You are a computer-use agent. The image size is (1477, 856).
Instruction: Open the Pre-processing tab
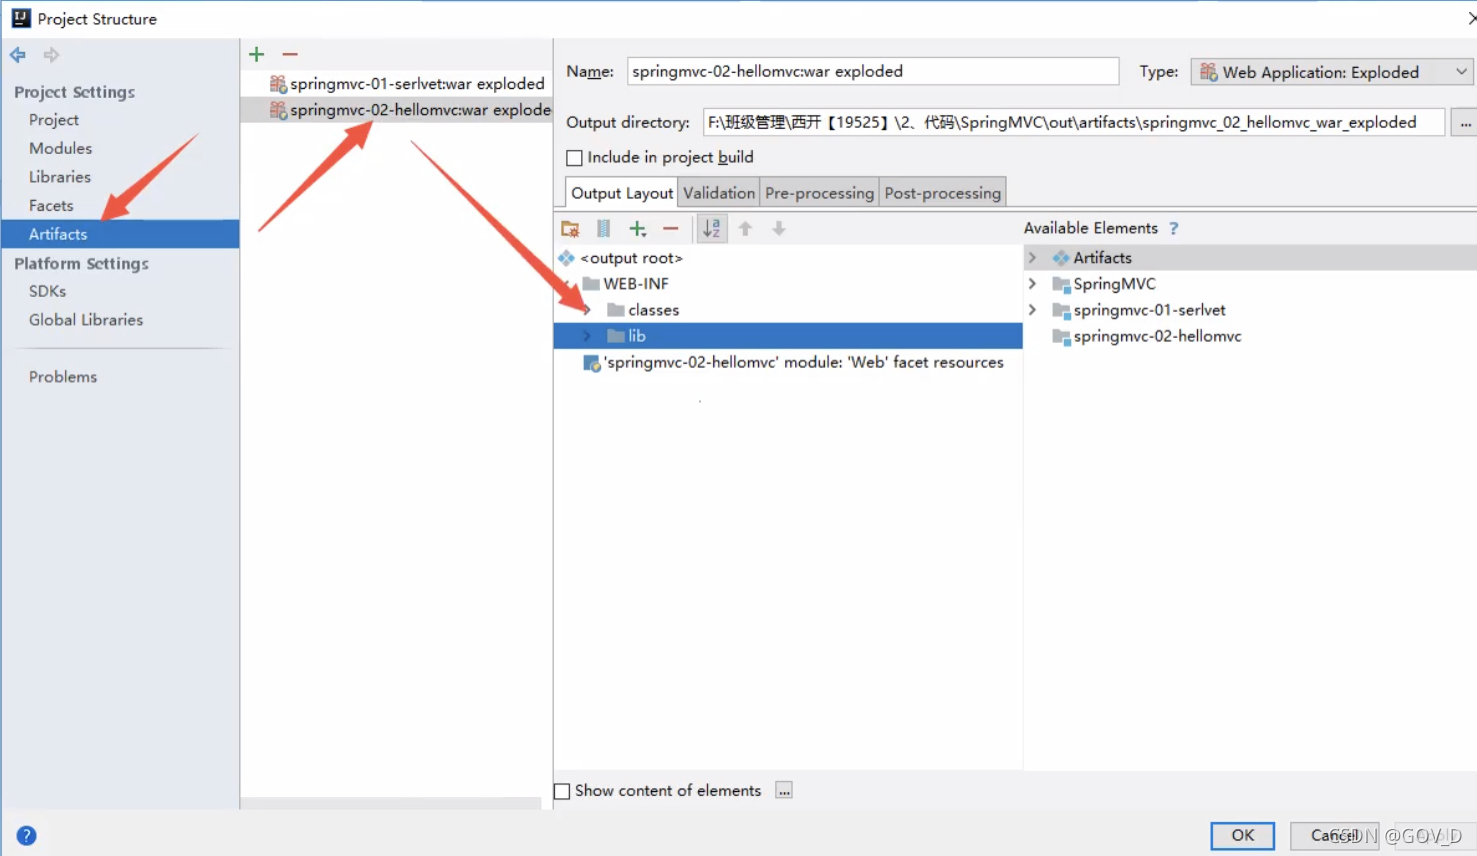[x=819, y=193]
